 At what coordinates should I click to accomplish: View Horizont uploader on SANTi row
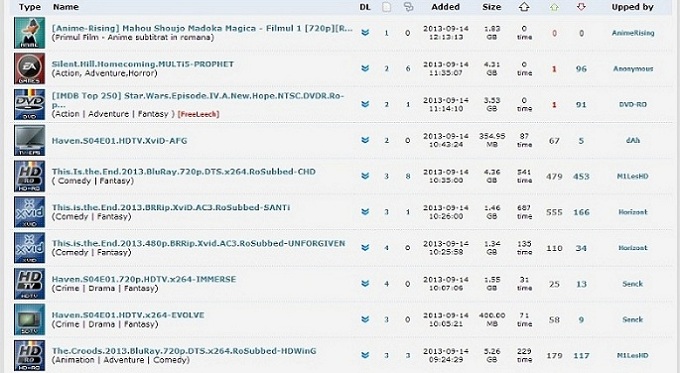(633, 212)
